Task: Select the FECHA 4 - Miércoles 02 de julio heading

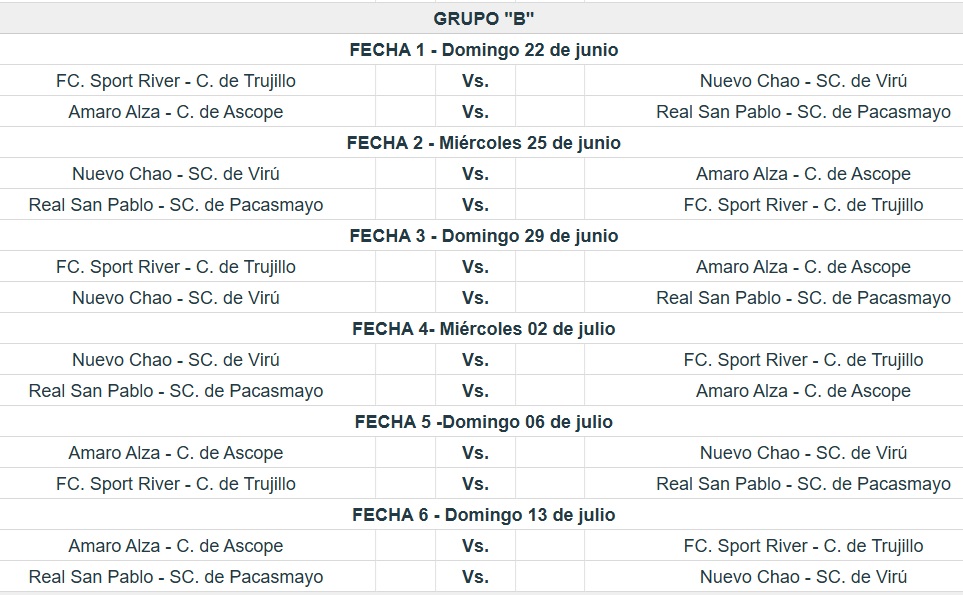Action: (483, 329)
